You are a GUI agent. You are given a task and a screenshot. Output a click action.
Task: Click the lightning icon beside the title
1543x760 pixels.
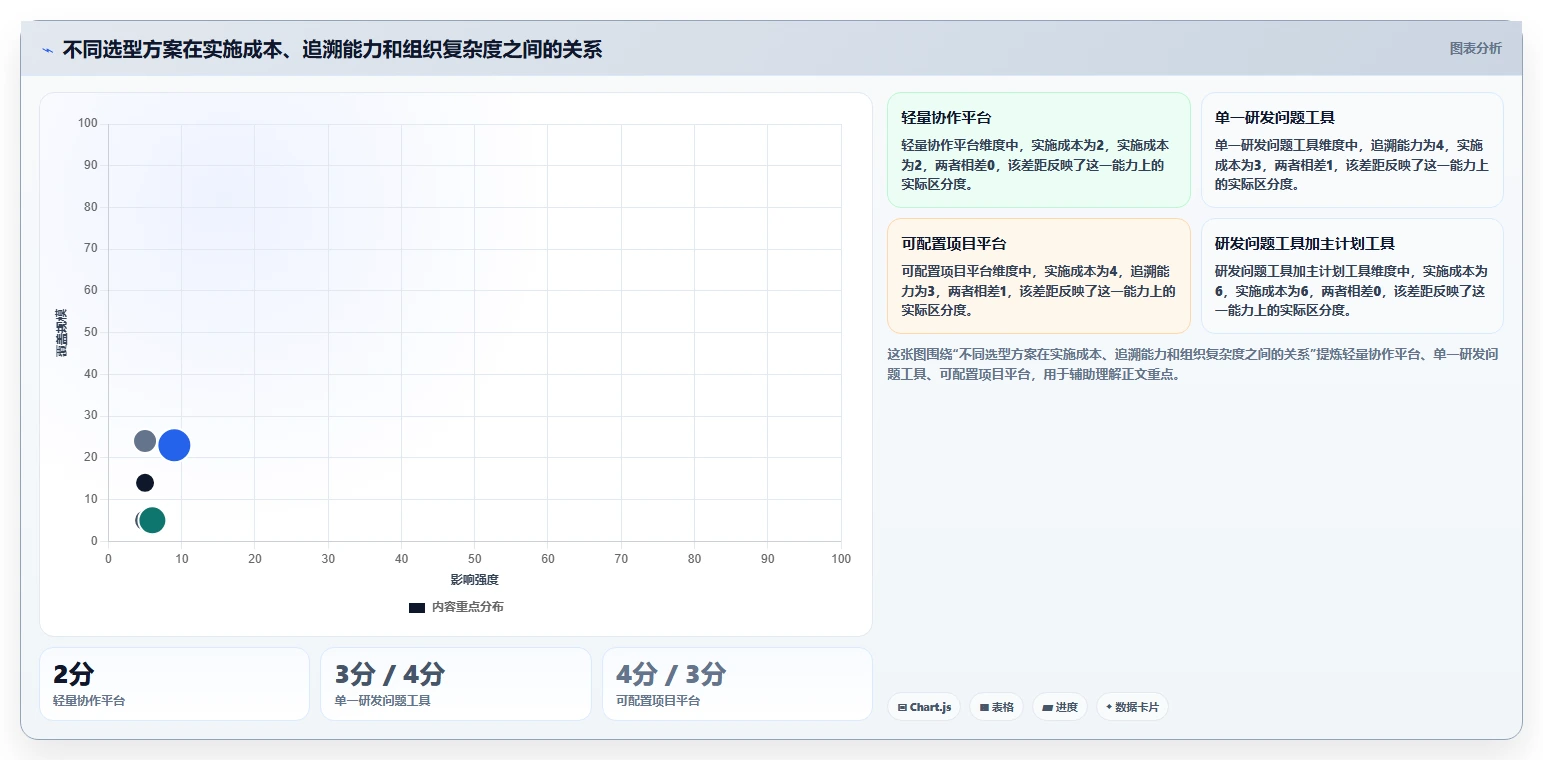pyautogui.click(x=47, y=50)
